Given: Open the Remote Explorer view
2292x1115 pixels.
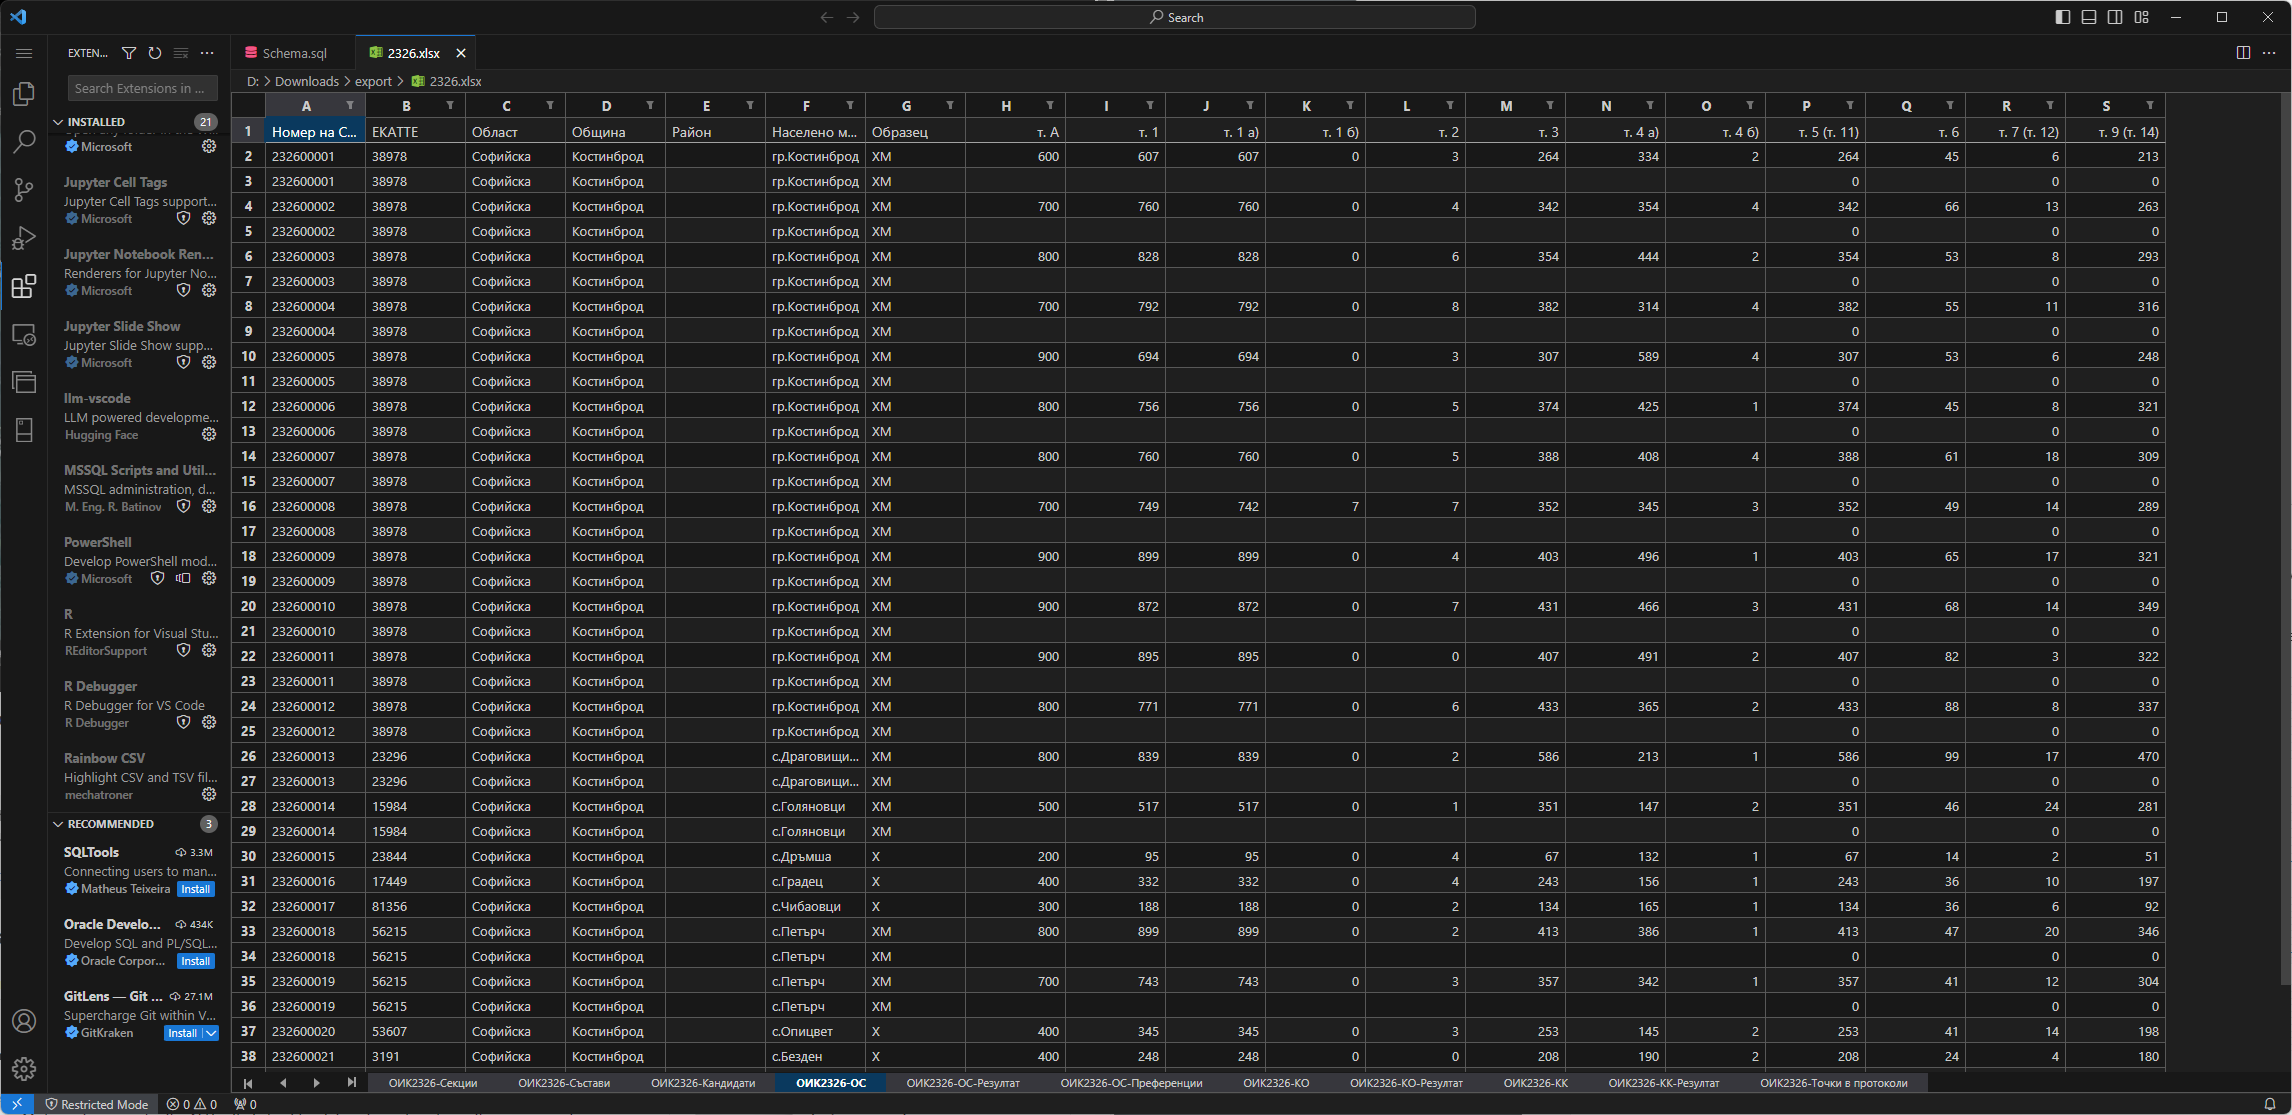Looking at the screenshot, I should click(24, 334).
